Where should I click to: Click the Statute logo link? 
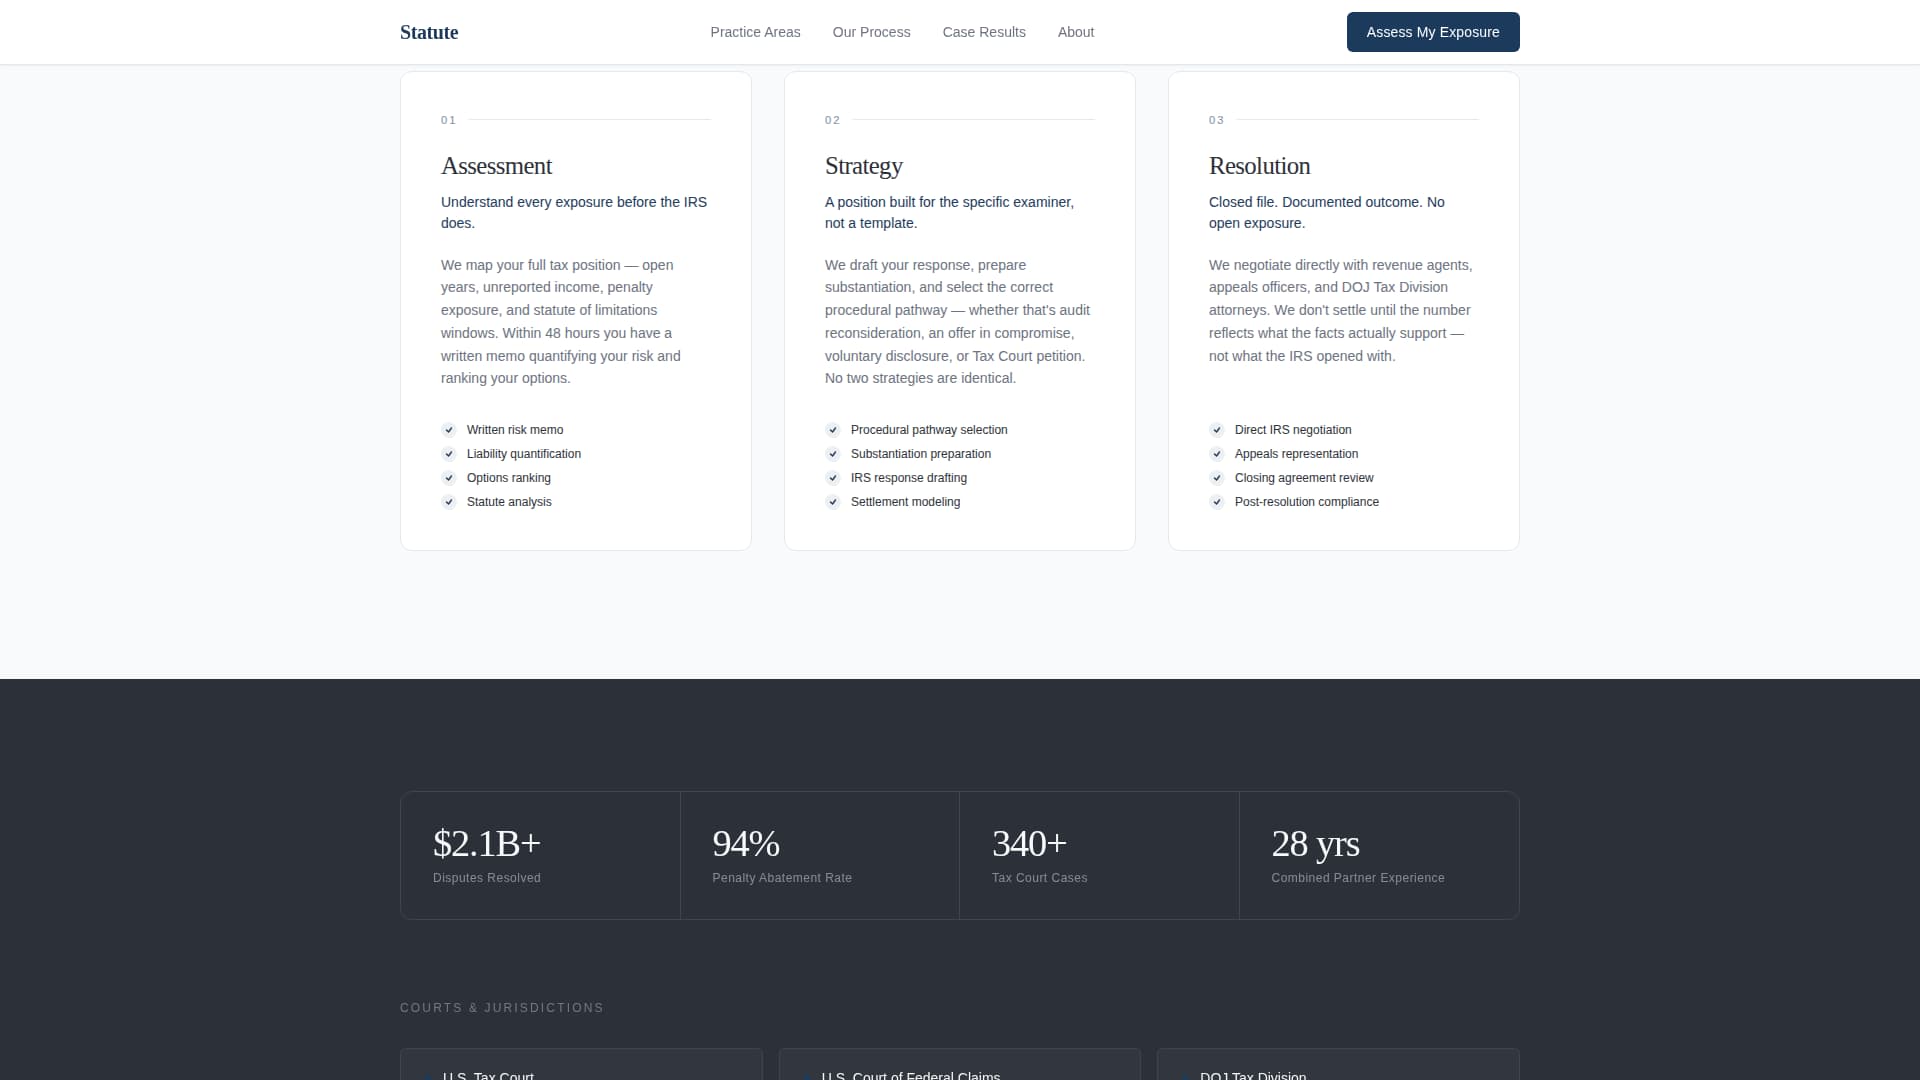429,32
